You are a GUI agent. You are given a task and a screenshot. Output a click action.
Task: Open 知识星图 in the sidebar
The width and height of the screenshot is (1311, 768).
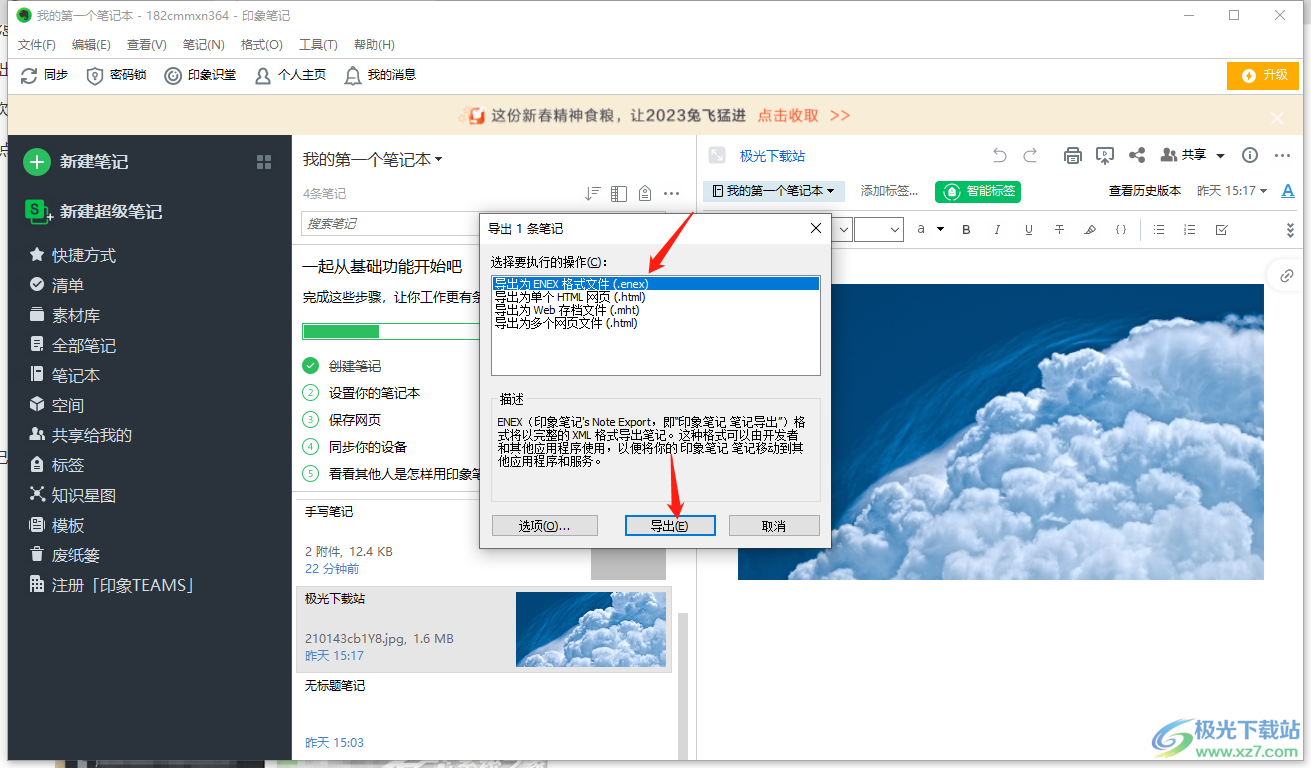(x=84, y=495)
